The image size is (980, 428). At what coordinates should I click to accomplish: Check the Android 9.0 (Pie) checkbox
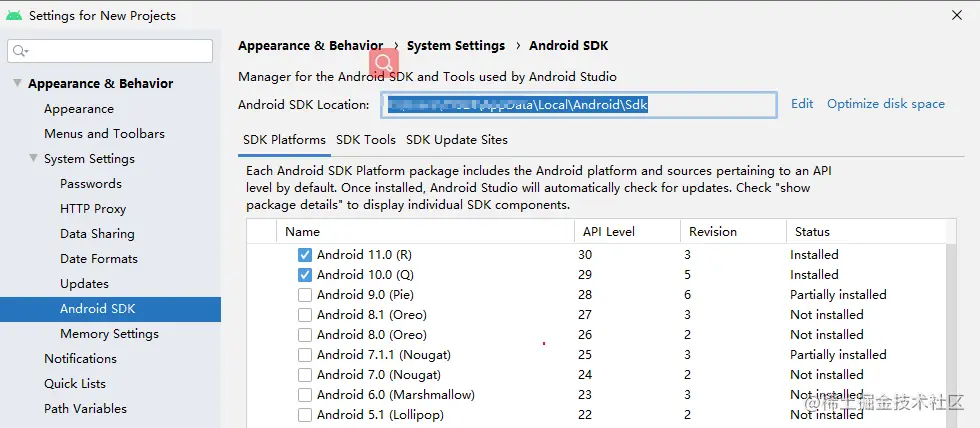tap(305, 295)
